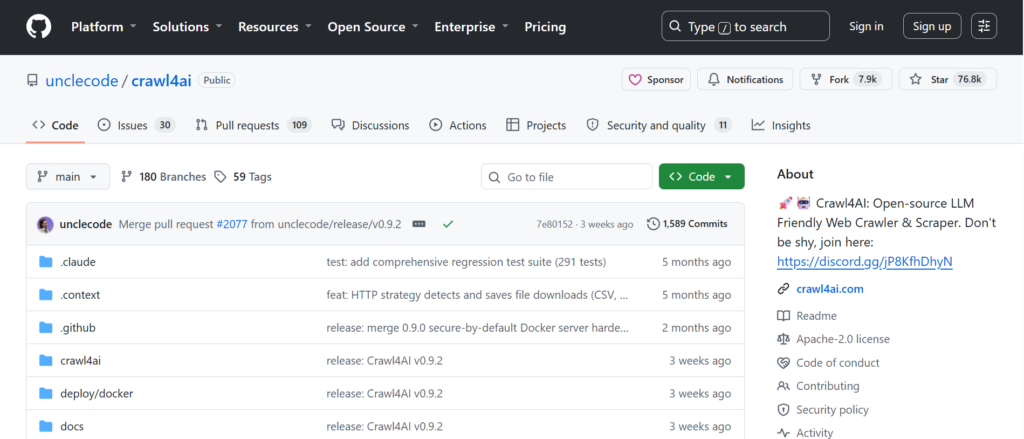Viewport: 1024px width, 439px height.
Task: Open commit hash 7e80152
Action: click(x=554, y=224)
